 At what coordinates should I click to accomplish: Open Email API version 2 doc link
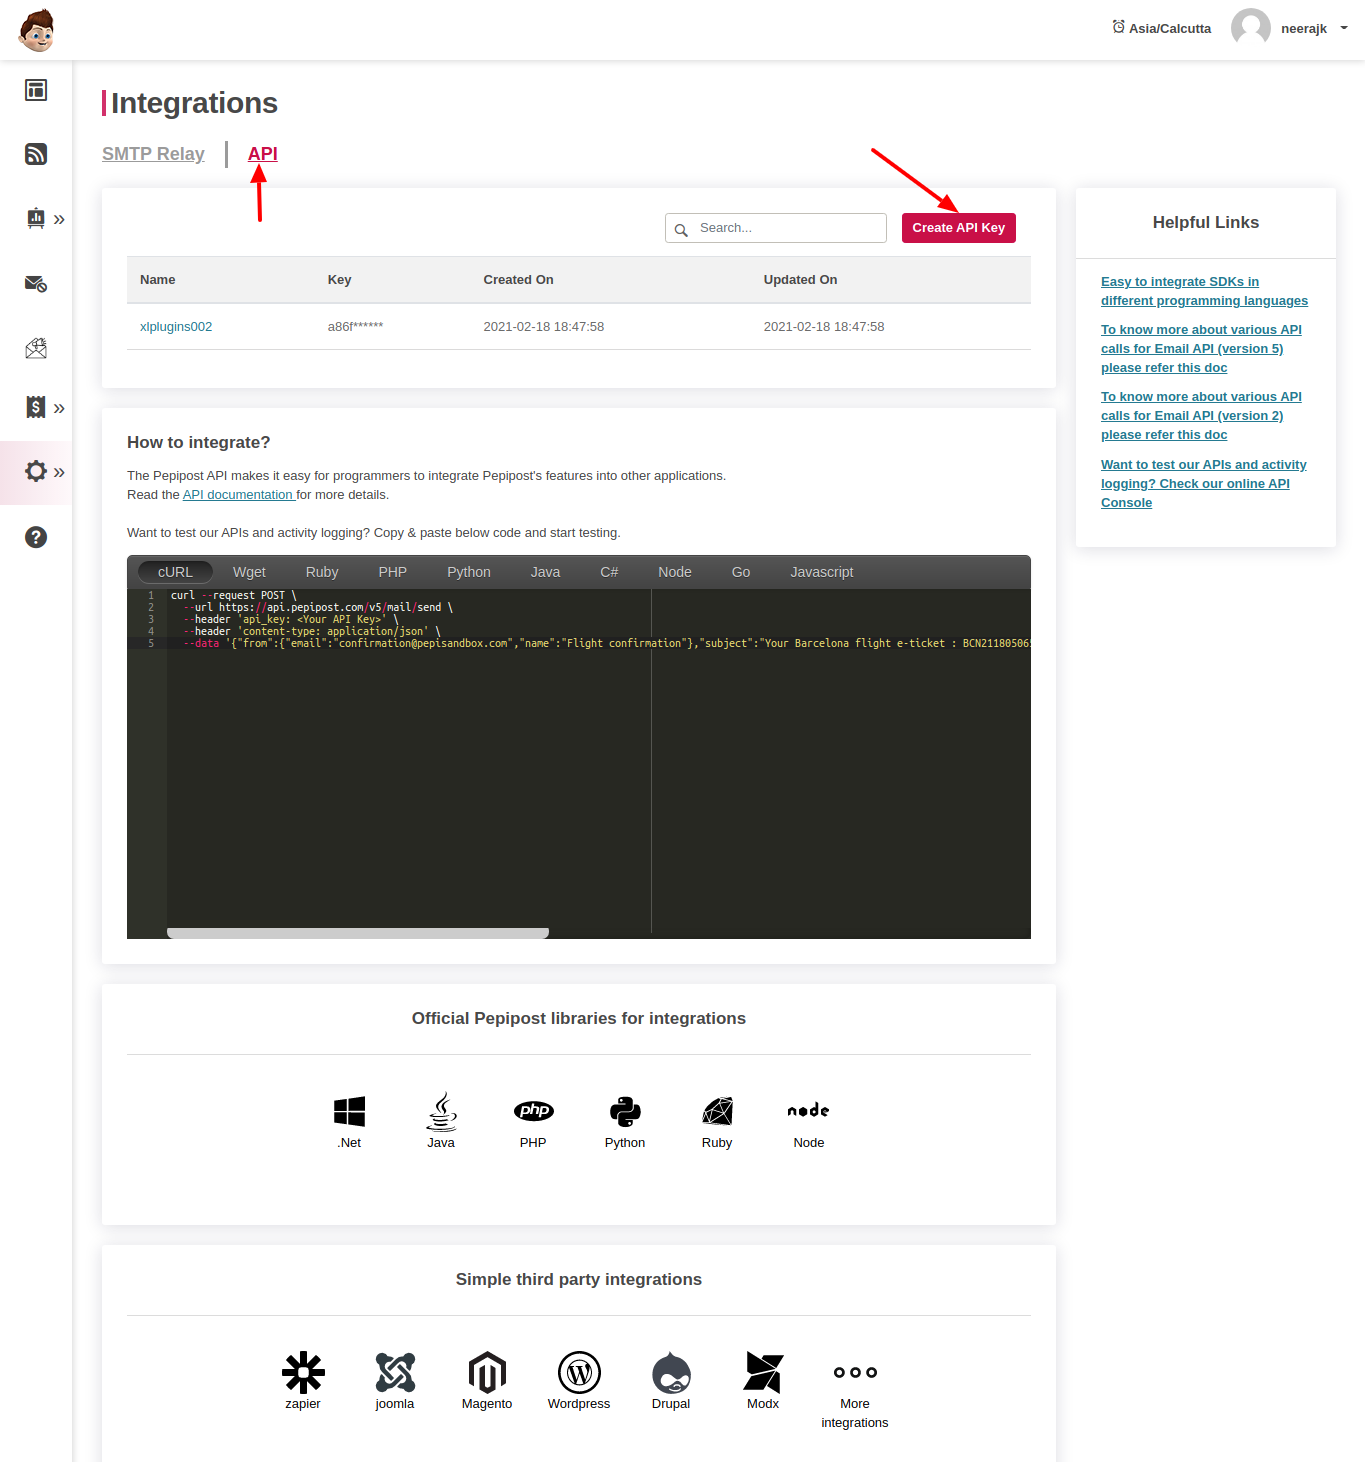[1201, 415]
